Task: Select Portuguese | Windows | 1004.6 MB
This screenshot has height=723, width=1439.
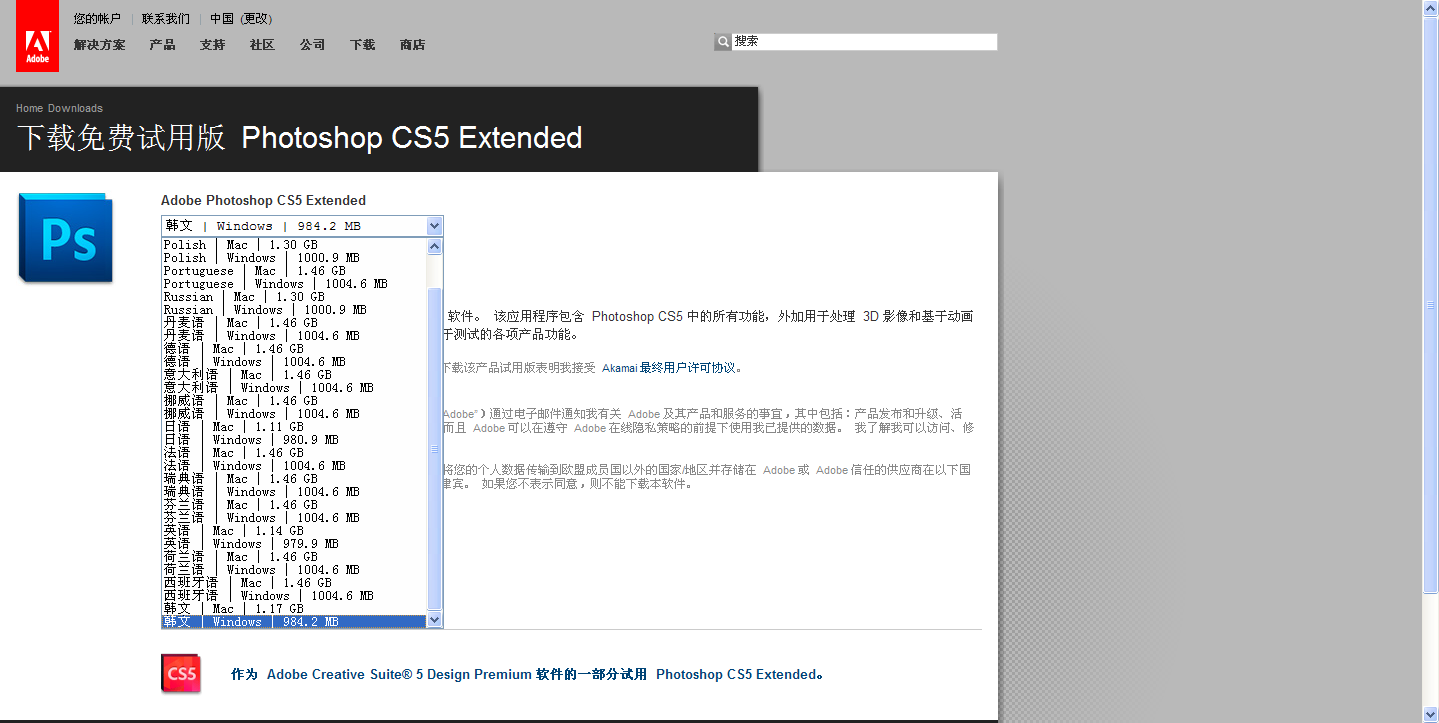Action: [294, 284]
